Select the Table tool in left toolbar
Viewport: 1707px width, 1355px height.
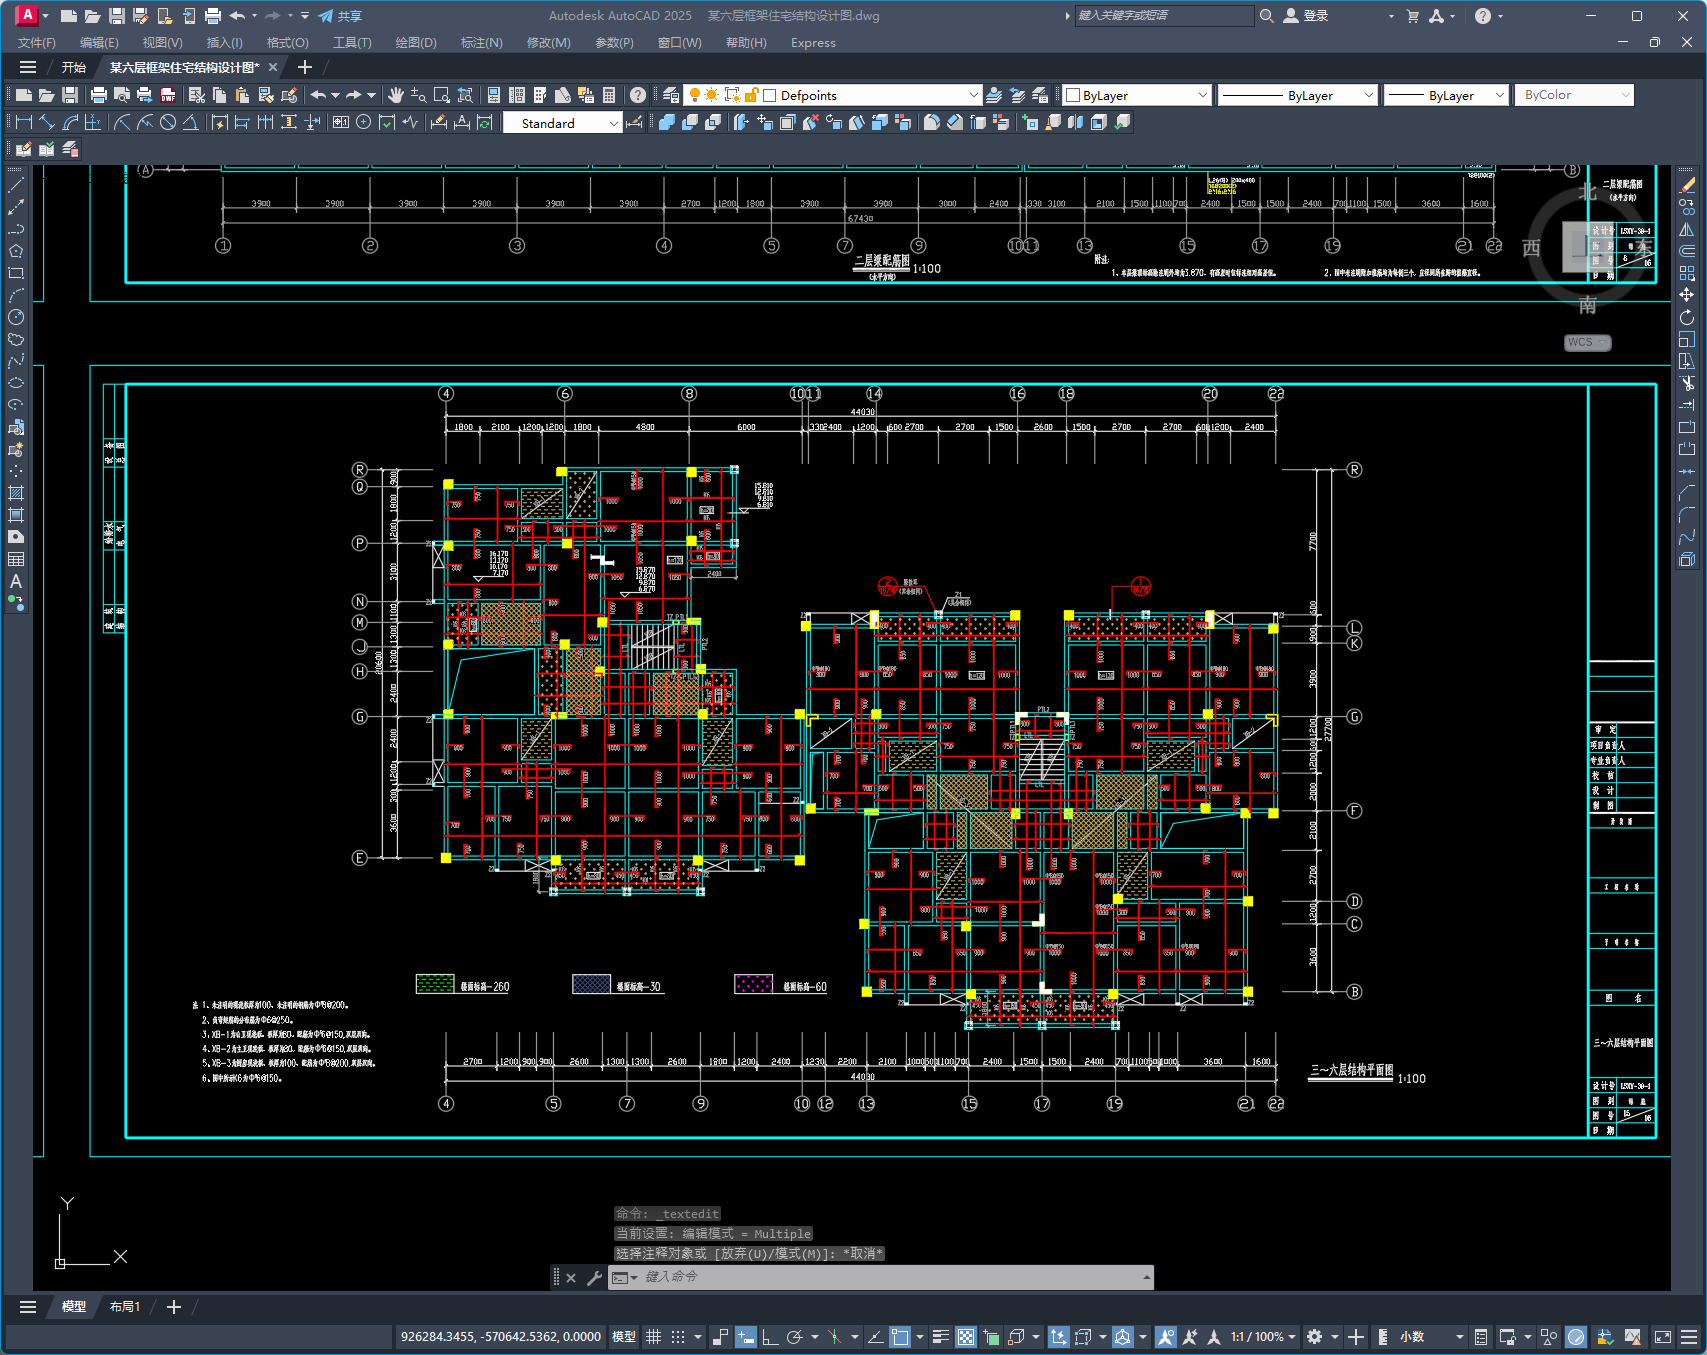click(x=16, y=559)
